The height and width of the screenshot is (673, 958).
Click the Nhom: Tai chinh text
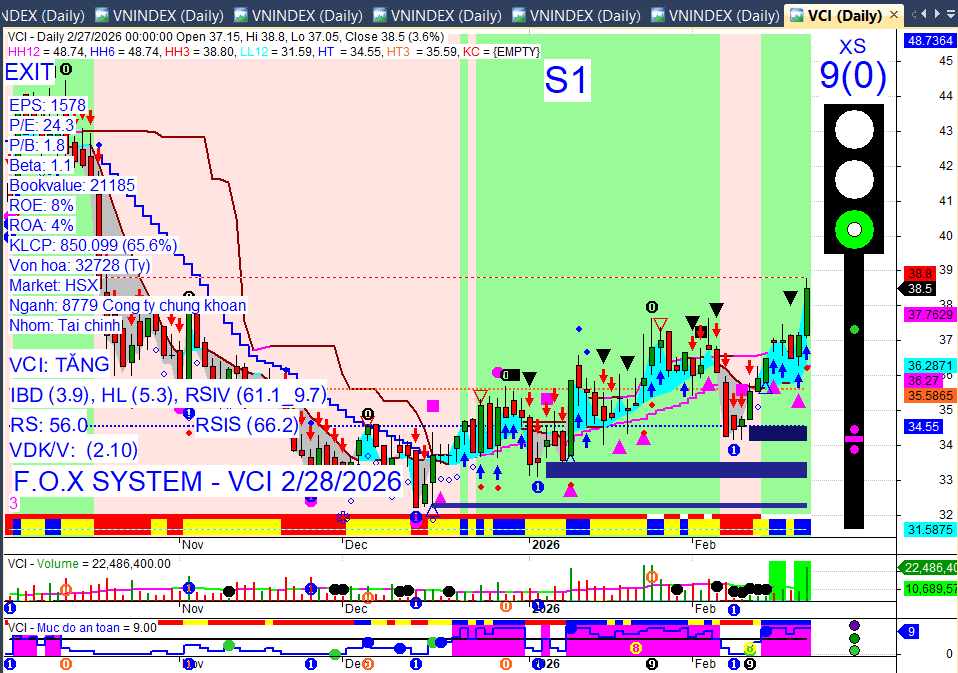[65, 326]
